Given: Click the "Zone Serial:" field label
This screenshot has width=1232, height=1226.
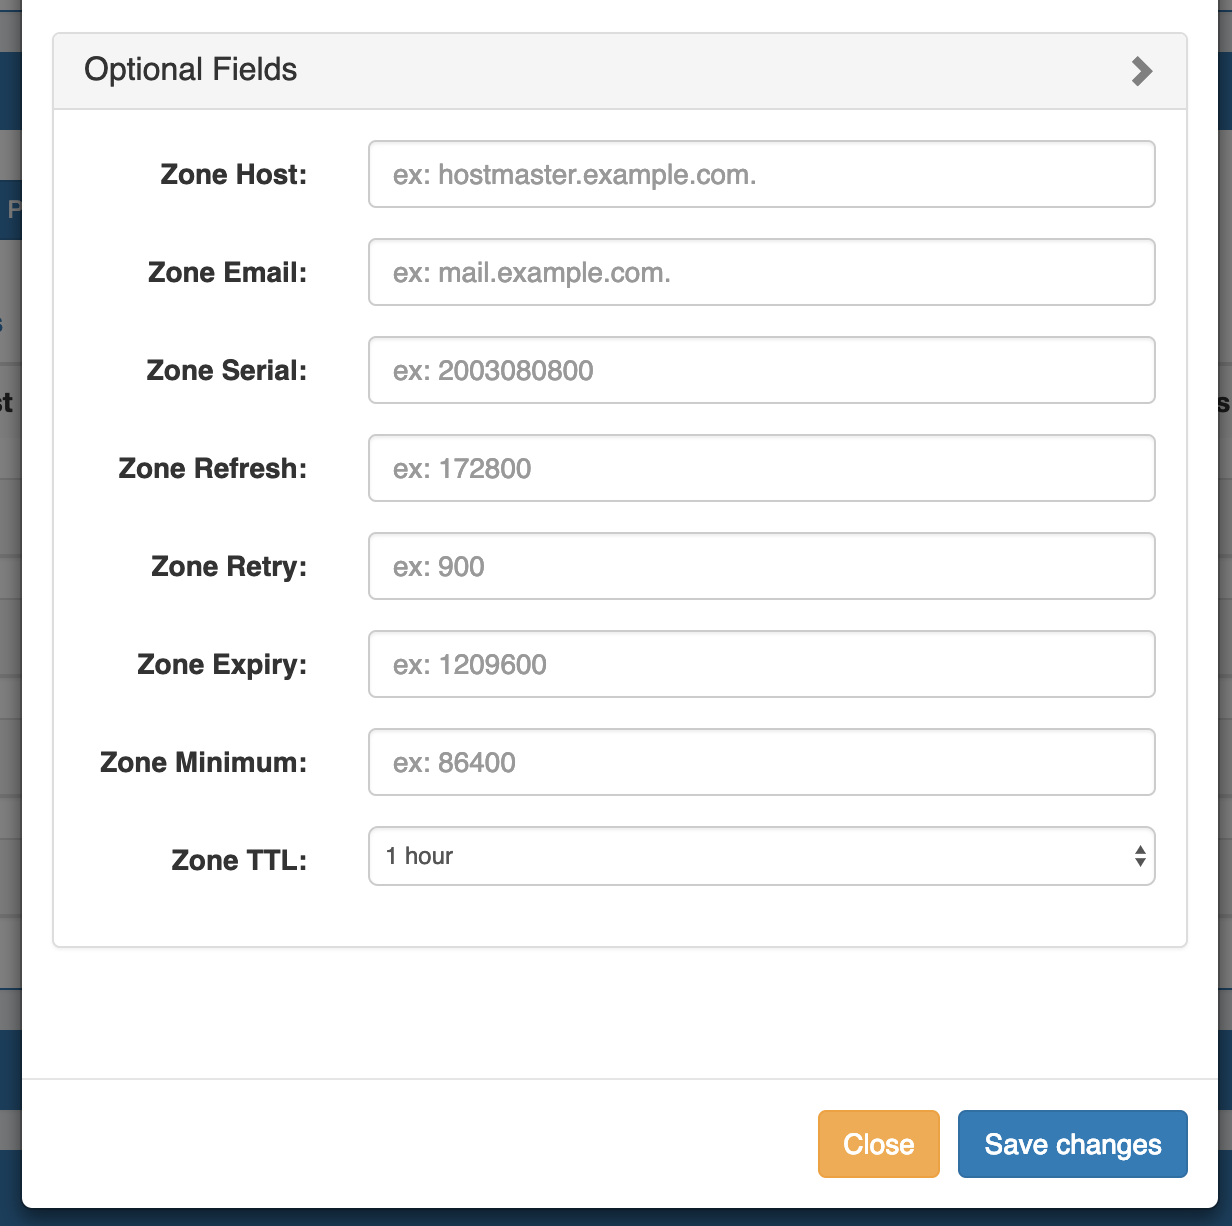Looking at the screenshot, I should coord(227,371).
